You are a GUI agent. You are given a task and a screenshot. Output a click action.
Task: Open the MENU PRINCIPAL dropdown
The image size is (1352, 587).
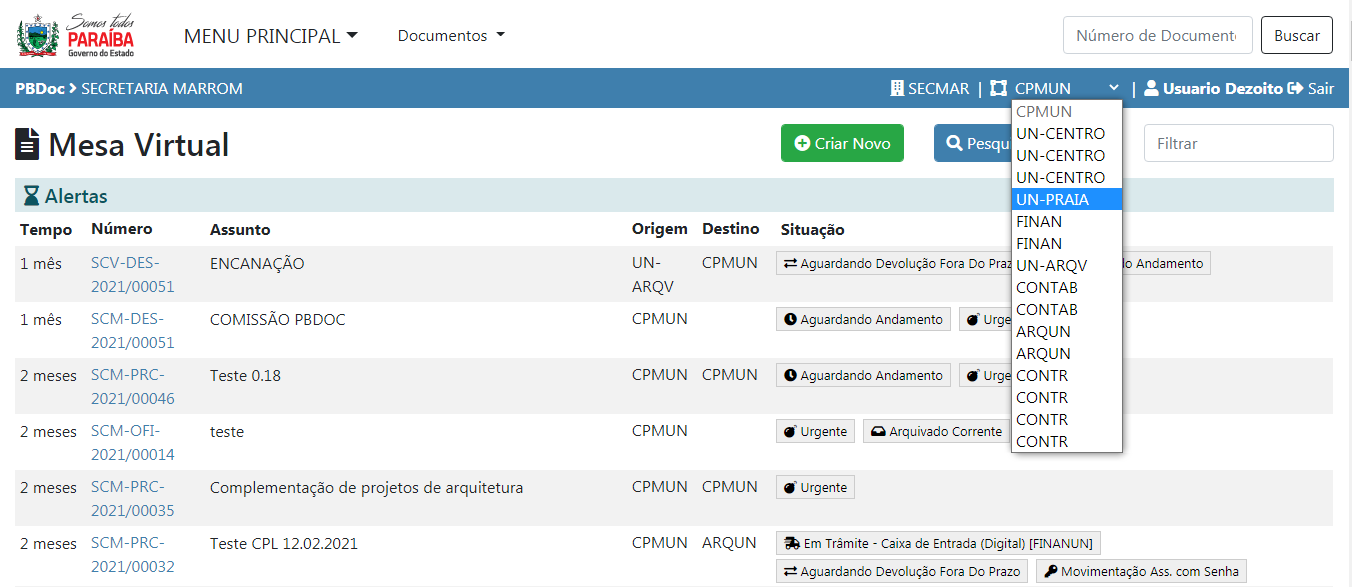270,36
